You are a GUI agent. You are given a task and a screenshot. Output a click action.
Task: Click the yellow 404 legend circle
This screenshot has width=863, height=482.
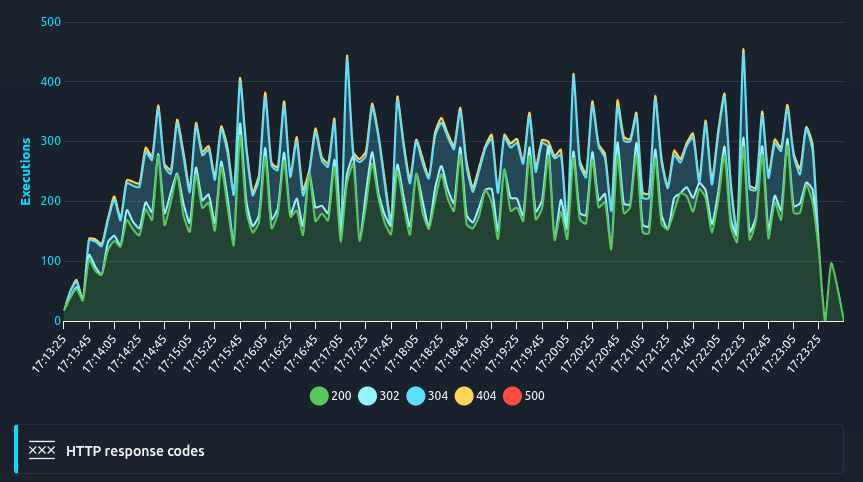pyautogui.click(x=464, y=396)
